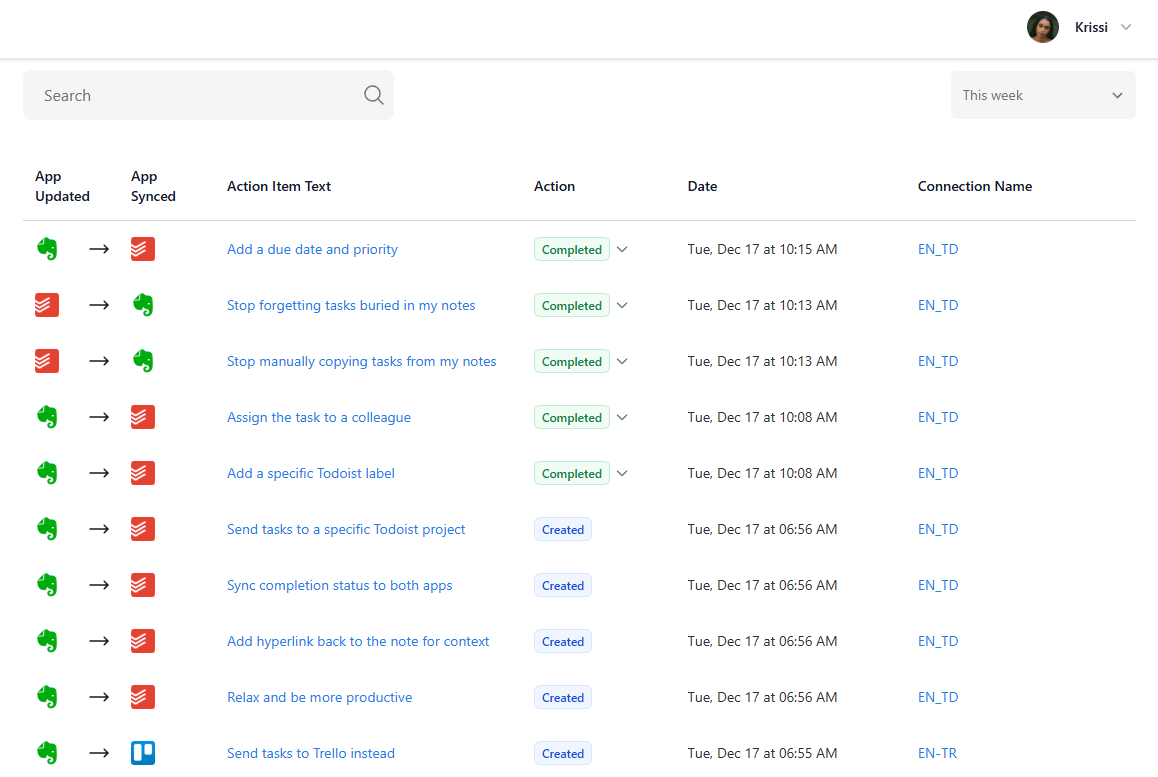
Task: Click Todoist icon in 'Stop manually copying' row
Action: pos(47,361)
